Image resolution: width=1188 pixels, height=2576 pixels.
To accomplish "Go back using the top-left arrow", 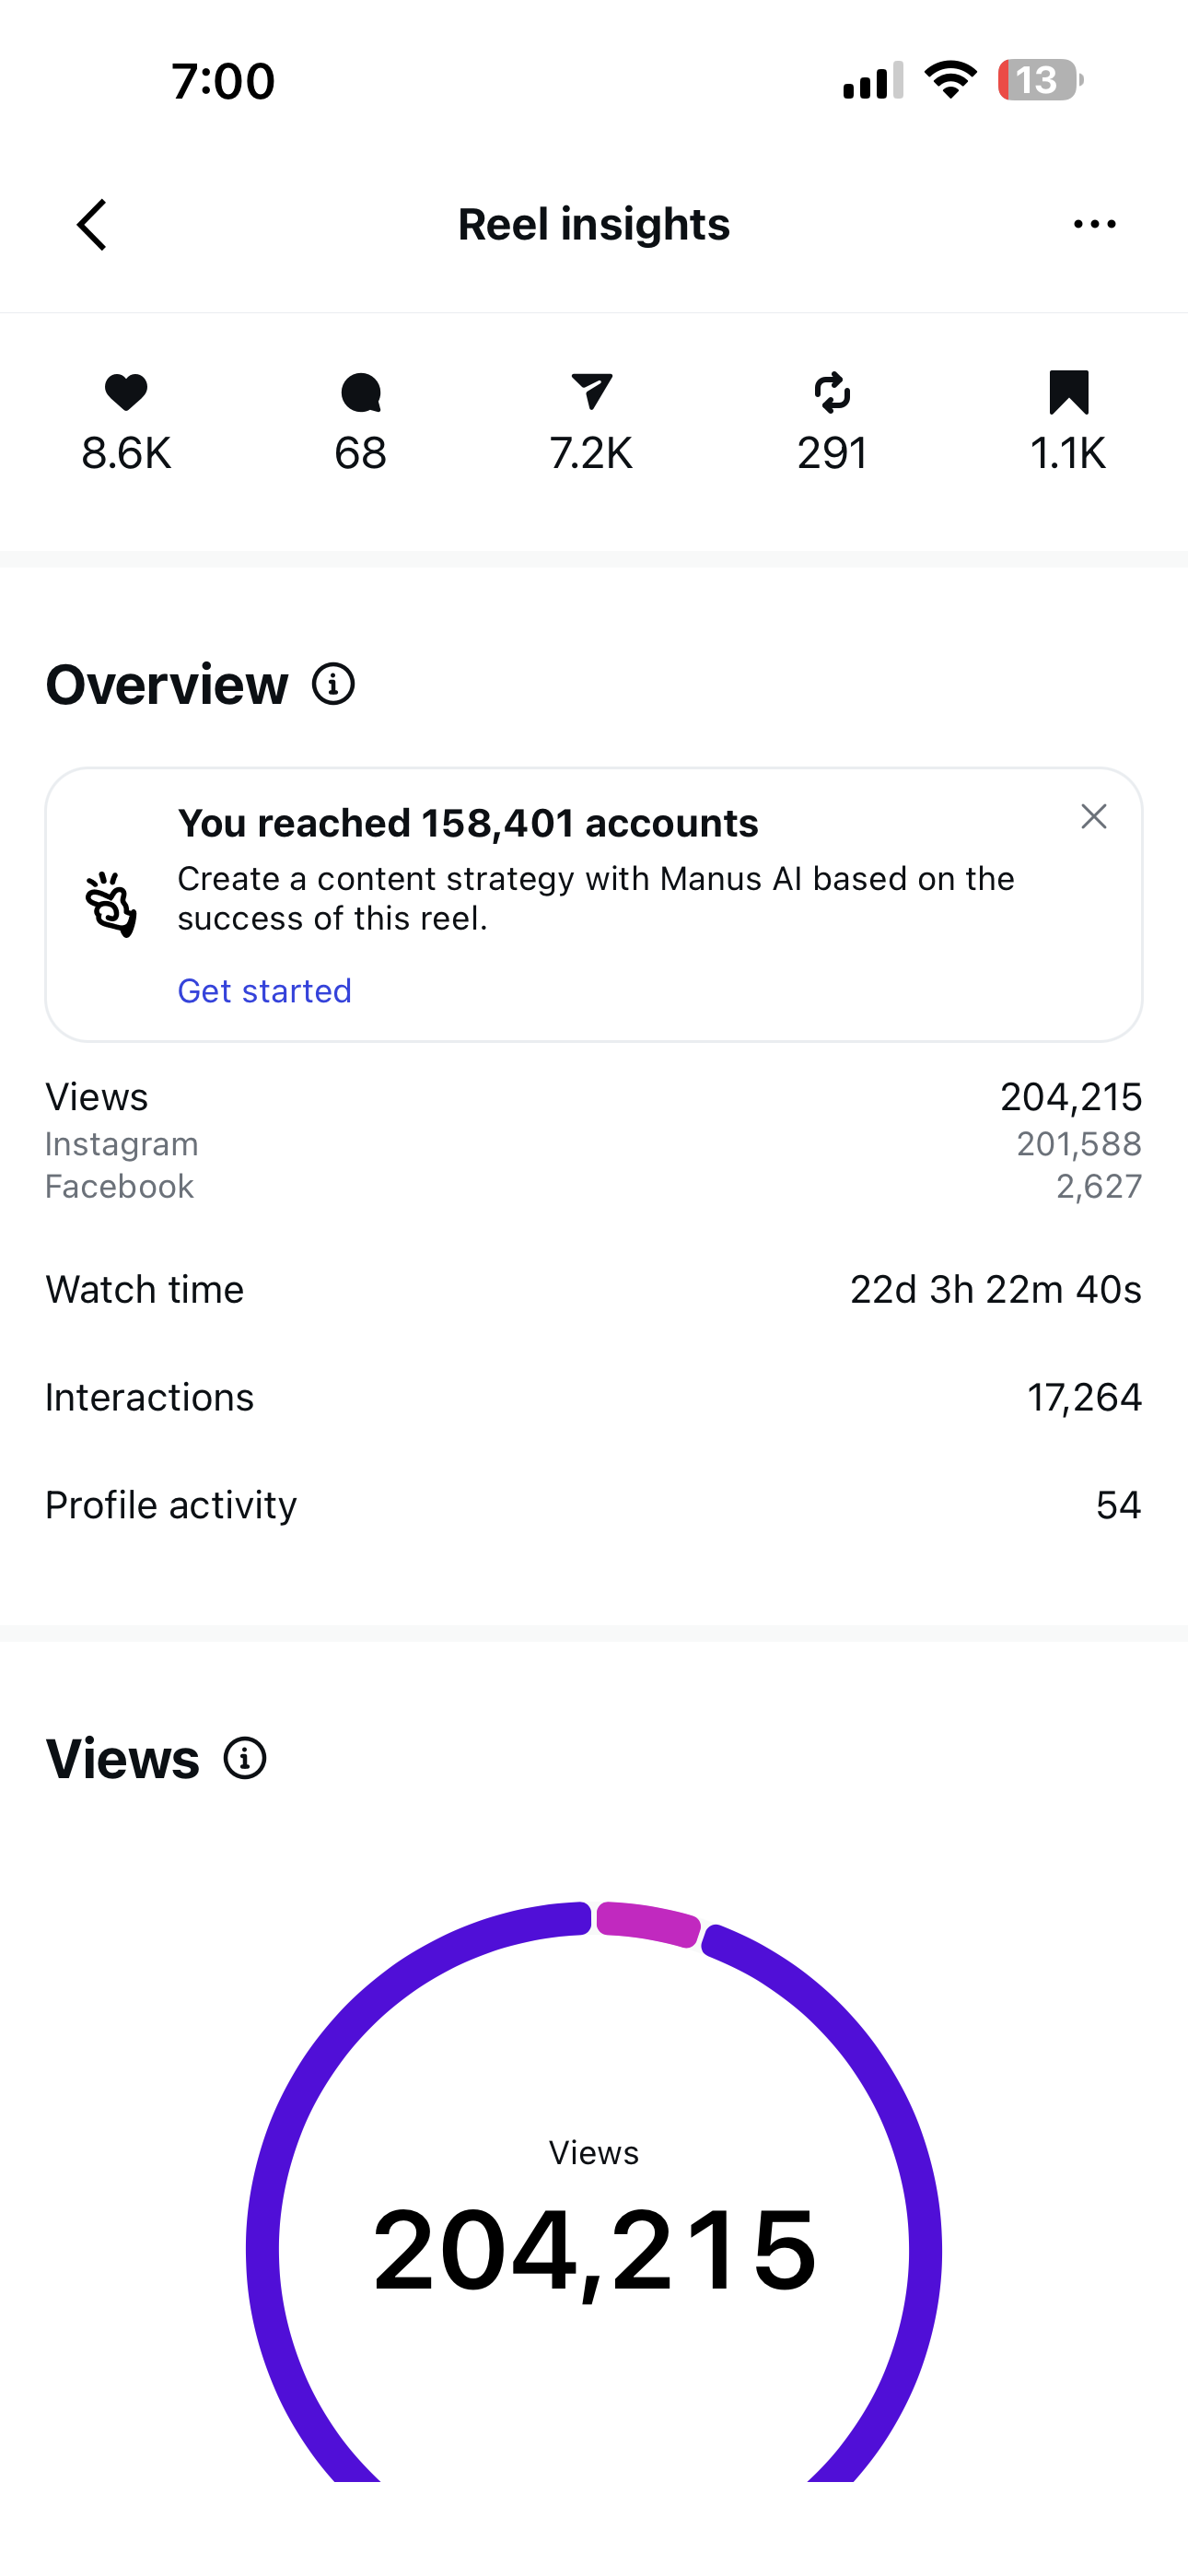I will (92, 224).
